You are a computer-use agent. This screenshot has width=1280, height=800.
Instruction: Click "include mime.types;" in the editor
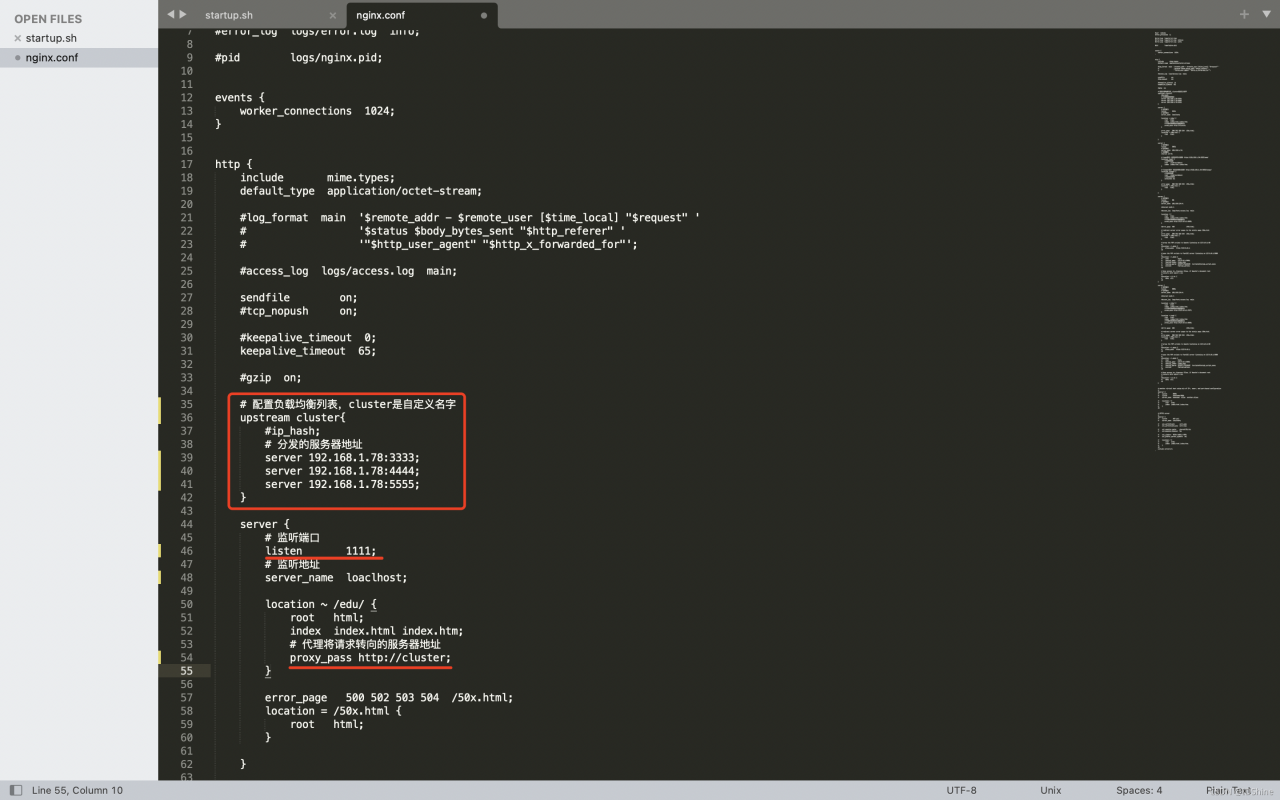[x=317, y=178]
